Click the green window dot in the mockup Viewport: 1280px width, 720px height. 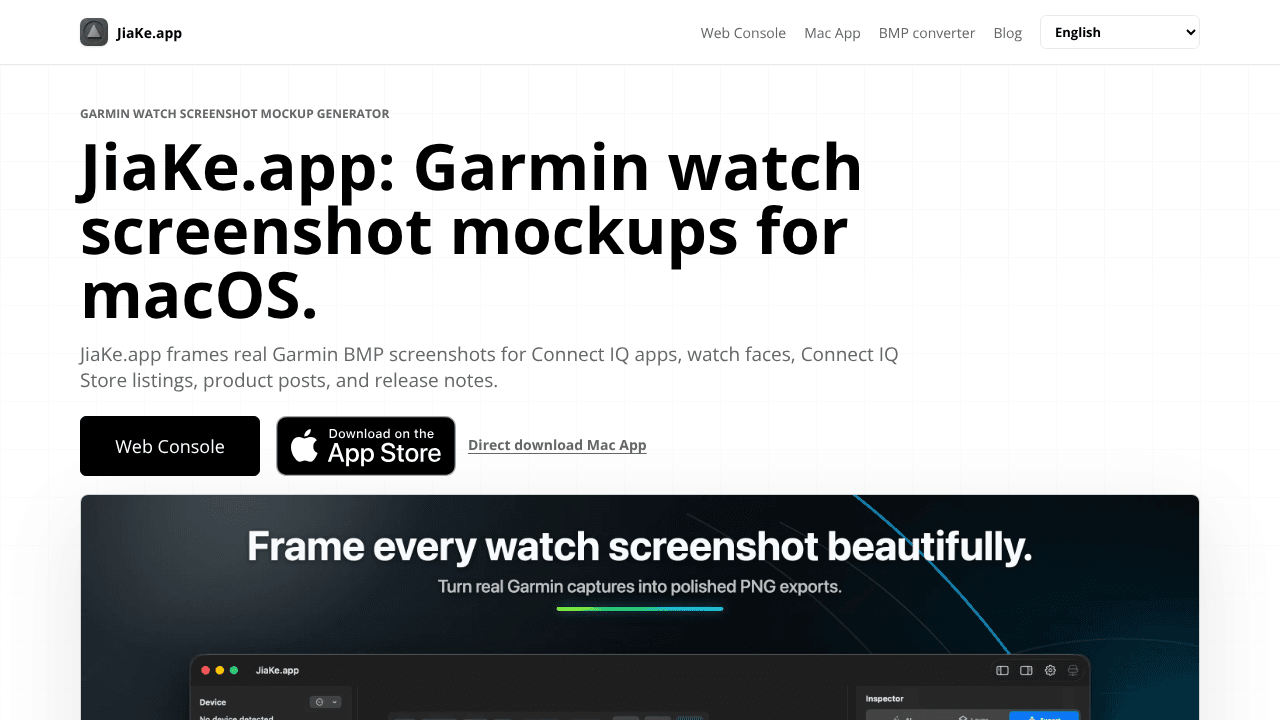coord(234,670)
